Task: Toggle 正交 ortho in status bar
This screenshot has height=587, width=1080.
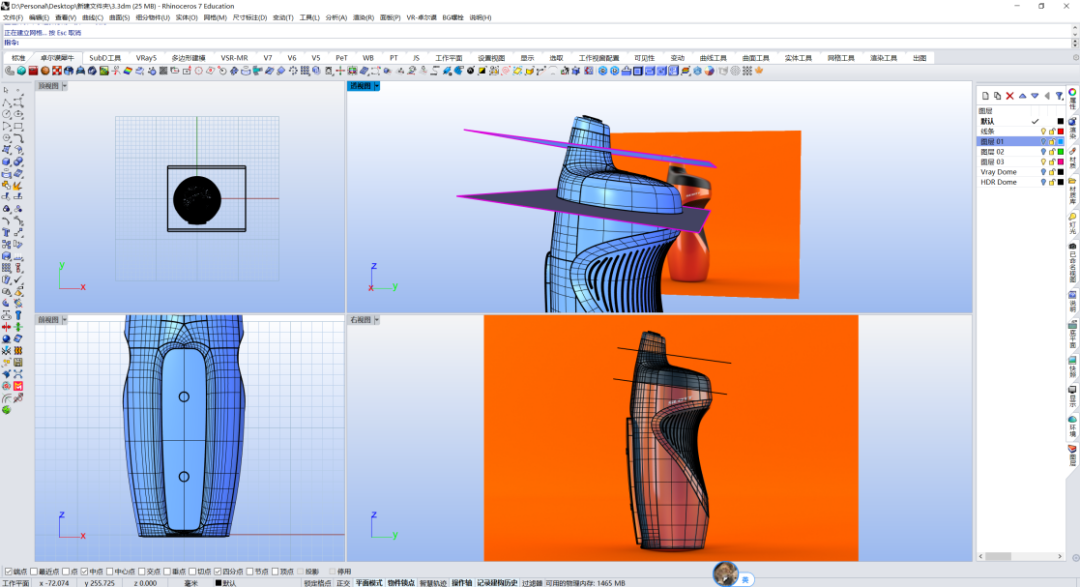Action: tap(342, 583)
